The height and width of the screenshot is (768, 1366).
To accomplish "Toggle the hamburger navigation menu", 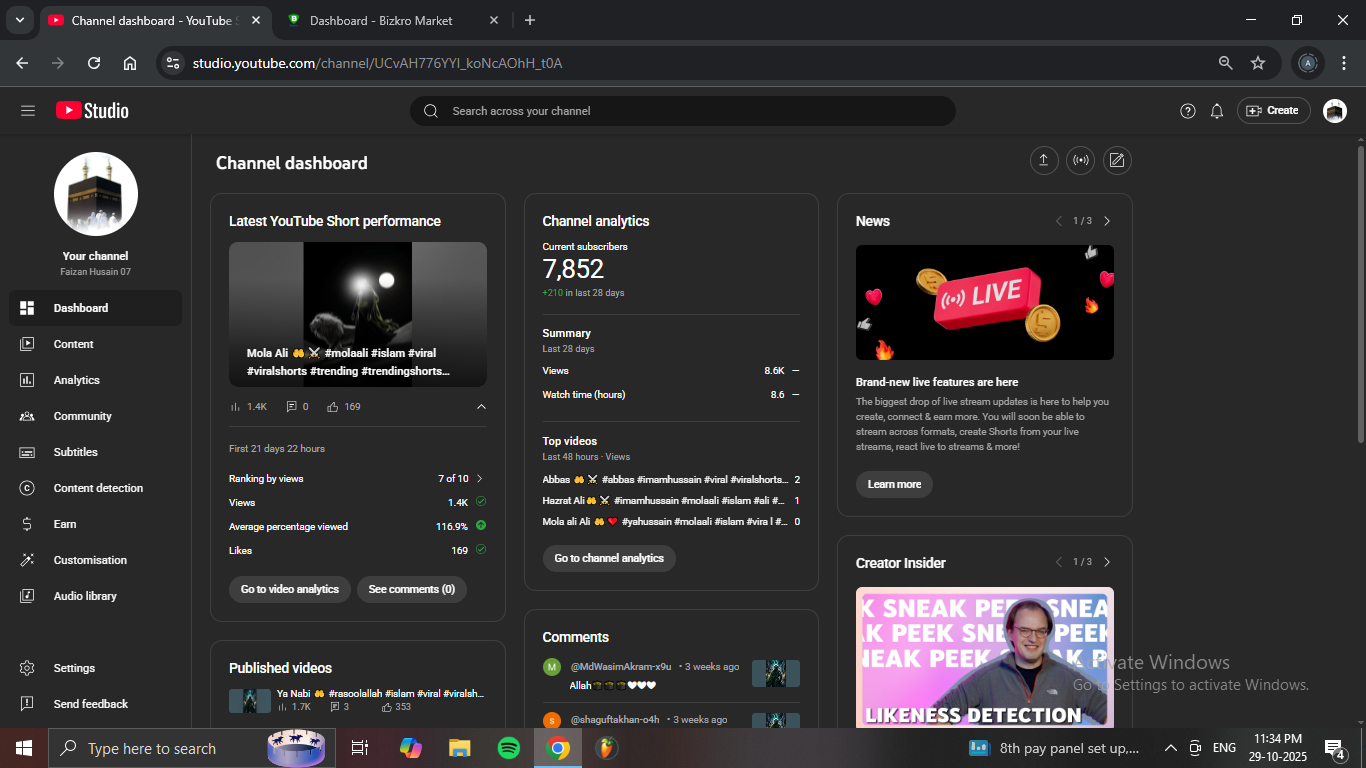I will pos(28,111).
